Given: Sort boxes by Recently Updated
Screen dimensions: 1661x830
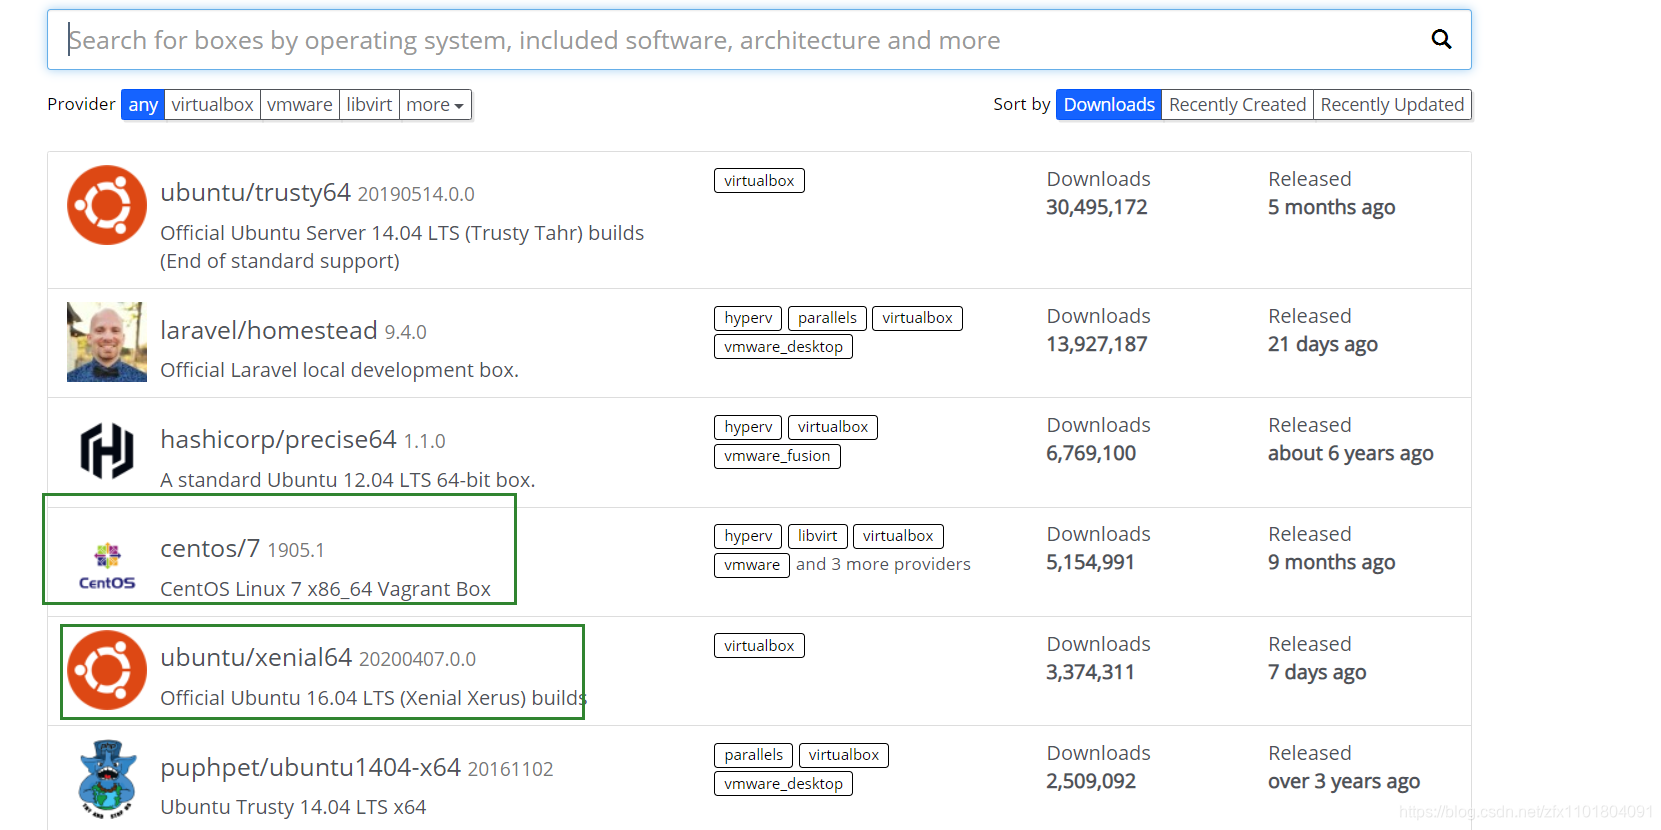Looking at the screenshot, I should click(x=1392, y=105).
